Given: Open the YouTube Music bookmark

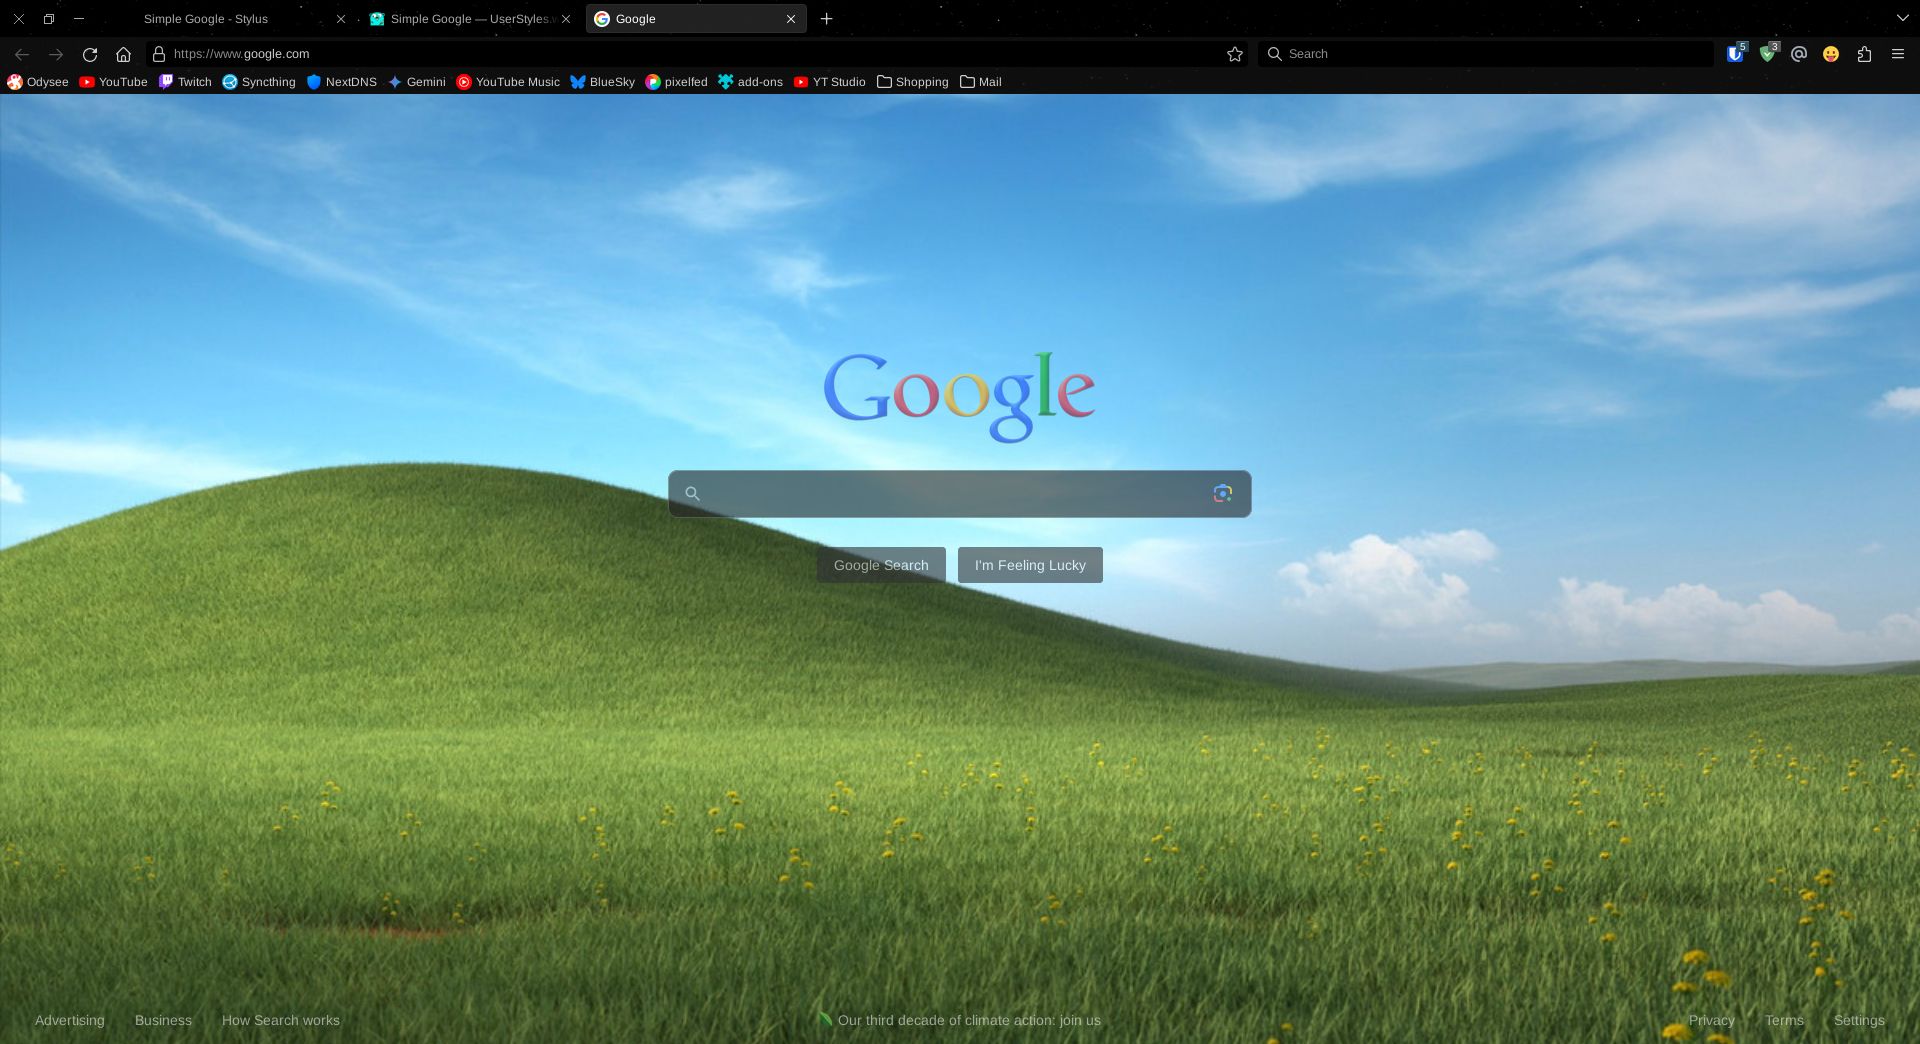Looking at the screenshot, I should [508, 82].
